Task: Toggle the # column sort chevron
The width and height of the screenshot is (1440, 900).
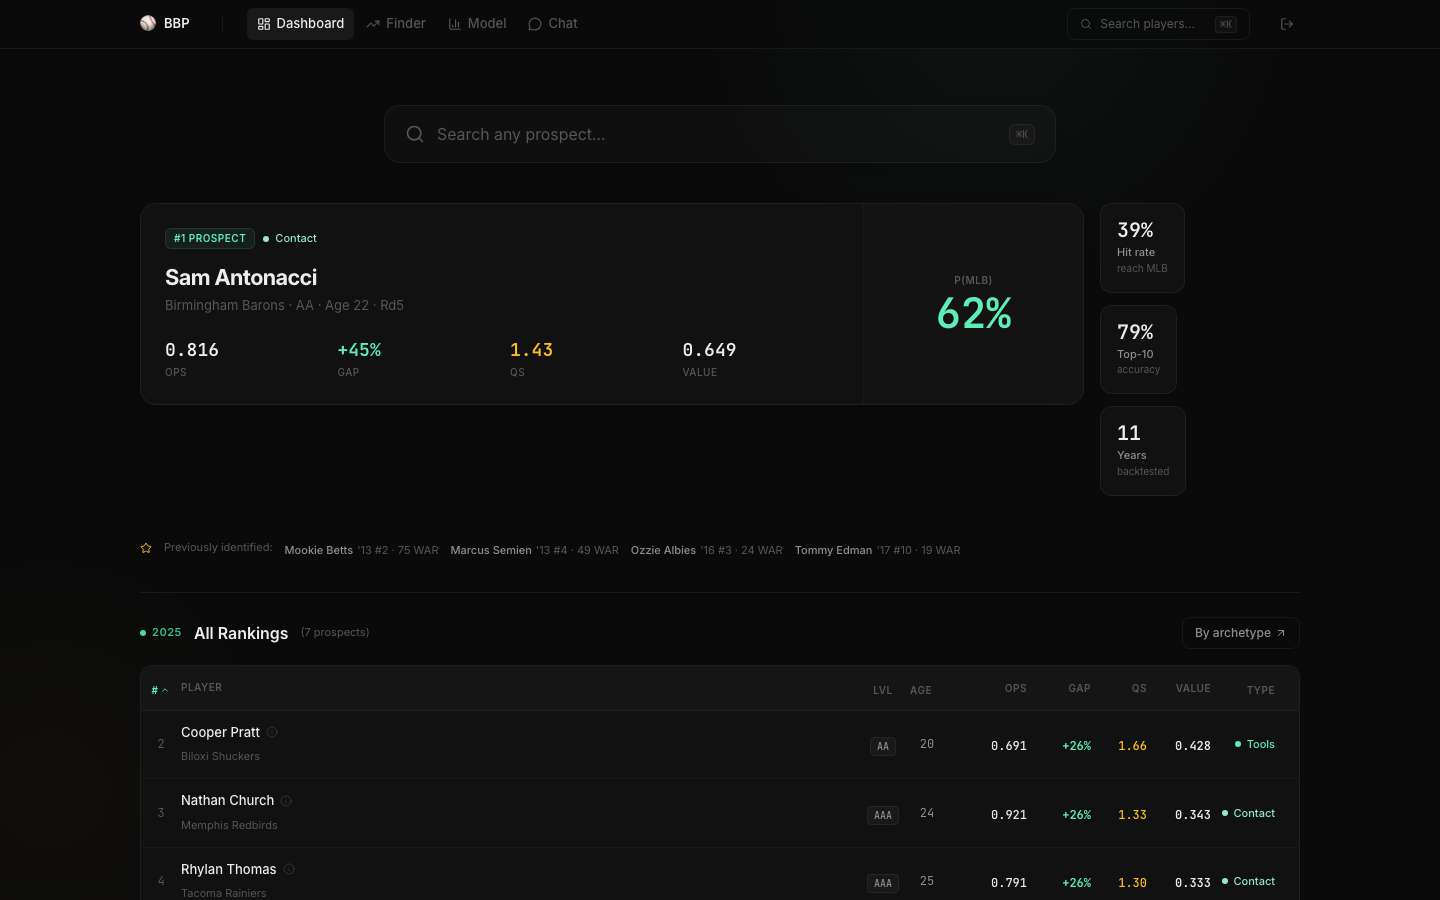Action: pyautogui.click(x=163, y=690)
